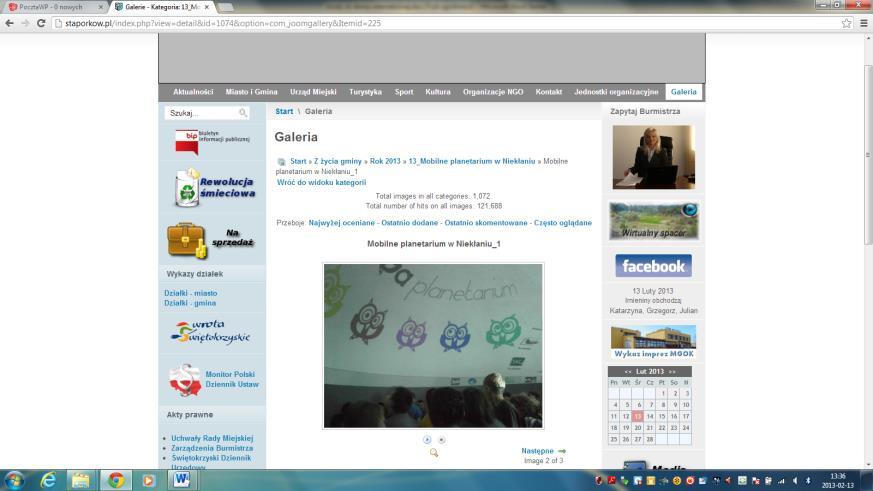Open the facebook button
Screen dimensions: 873x491
click(x=653, y=266)
